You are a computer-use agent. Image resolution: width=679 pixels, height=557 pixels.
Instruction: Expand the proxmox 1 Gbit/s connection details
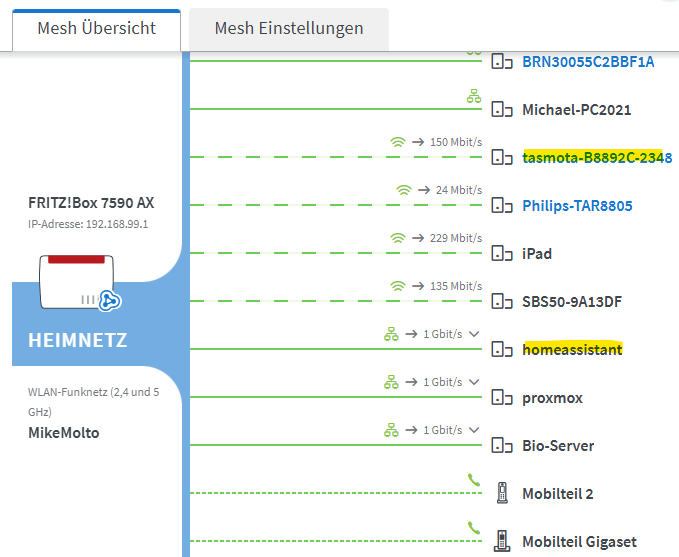(474, 382)
